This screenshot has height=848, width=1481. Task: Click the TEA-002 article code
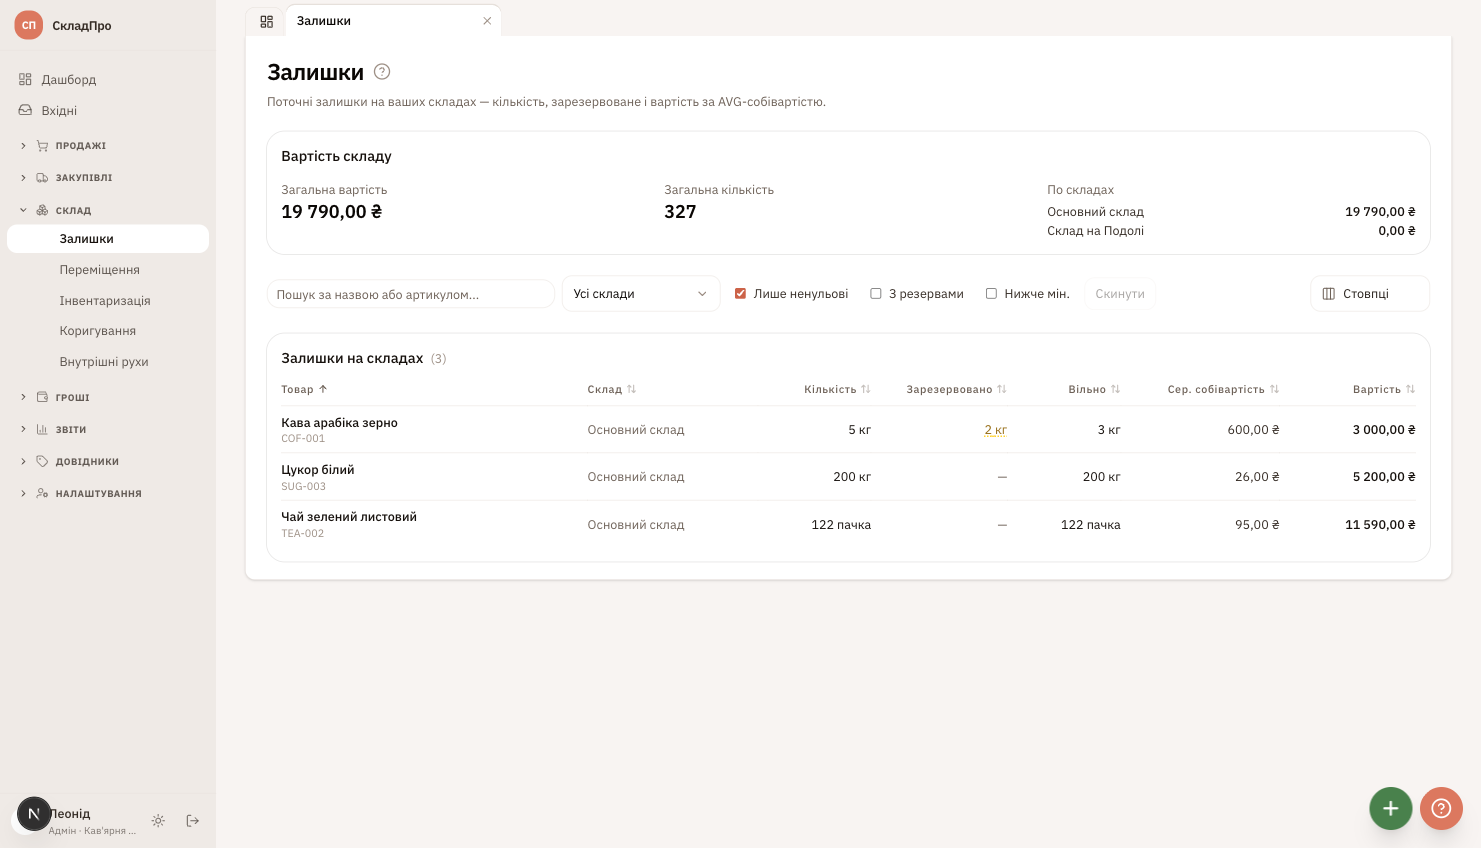click(302, 534)
